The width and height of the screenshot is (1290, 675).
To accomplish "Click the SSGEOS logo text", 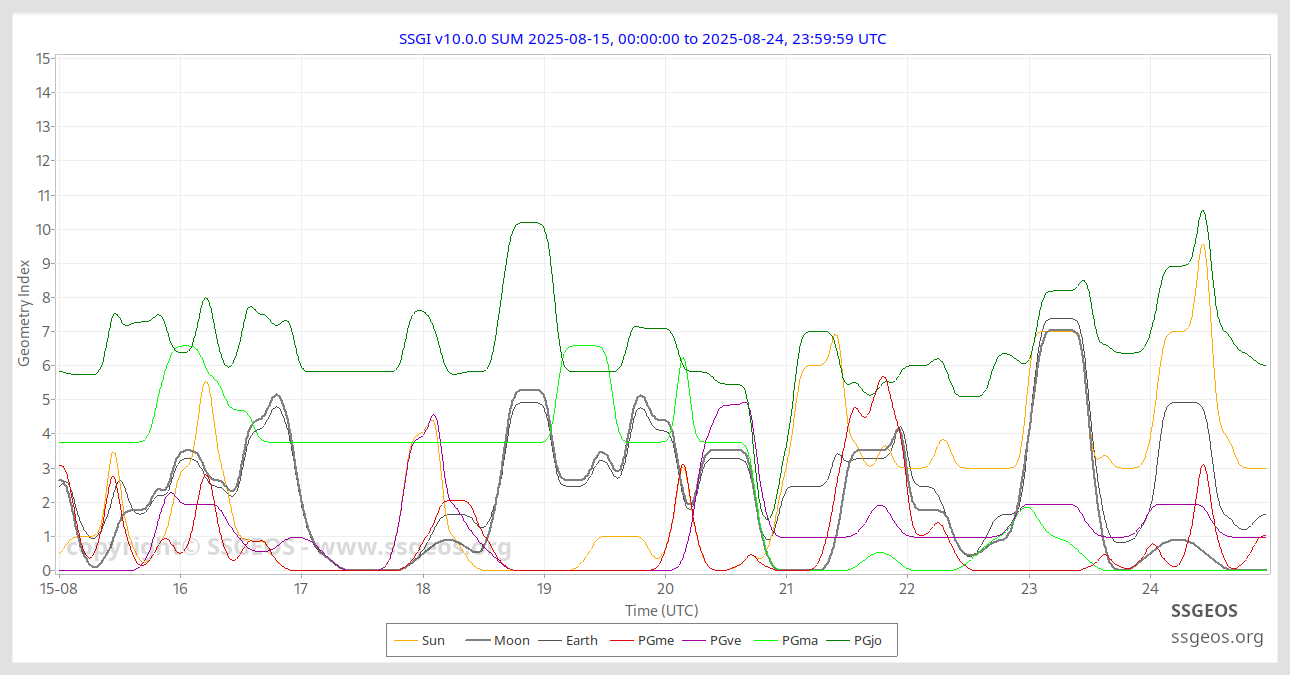I will coord(1204,610).
